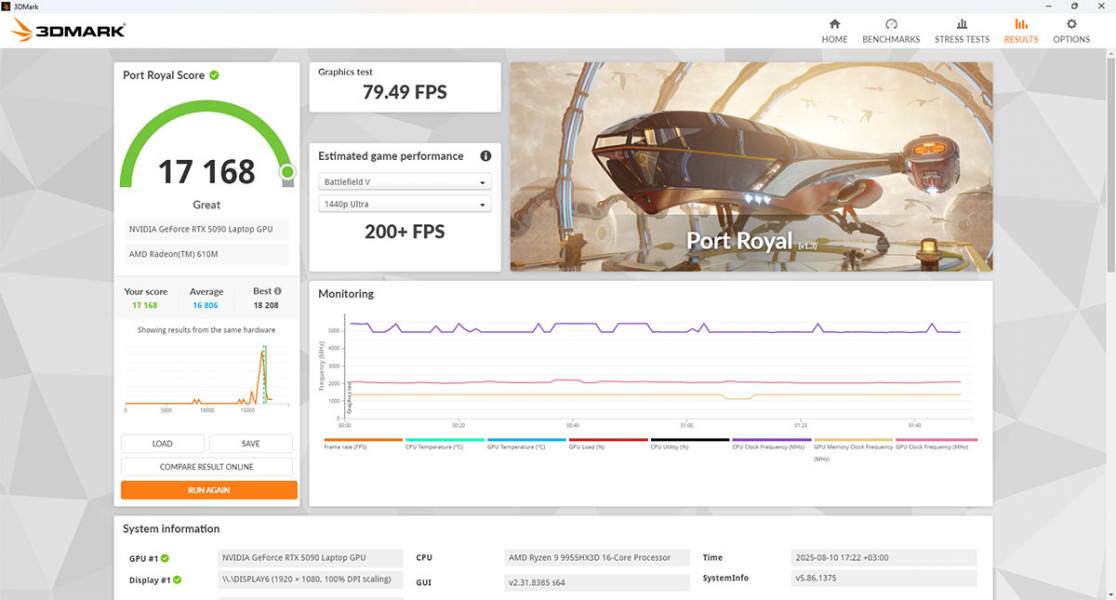The height and width of the screenshot is (600, 1116).
Task: Open the Benchmarks section
Action: (890, 30)
